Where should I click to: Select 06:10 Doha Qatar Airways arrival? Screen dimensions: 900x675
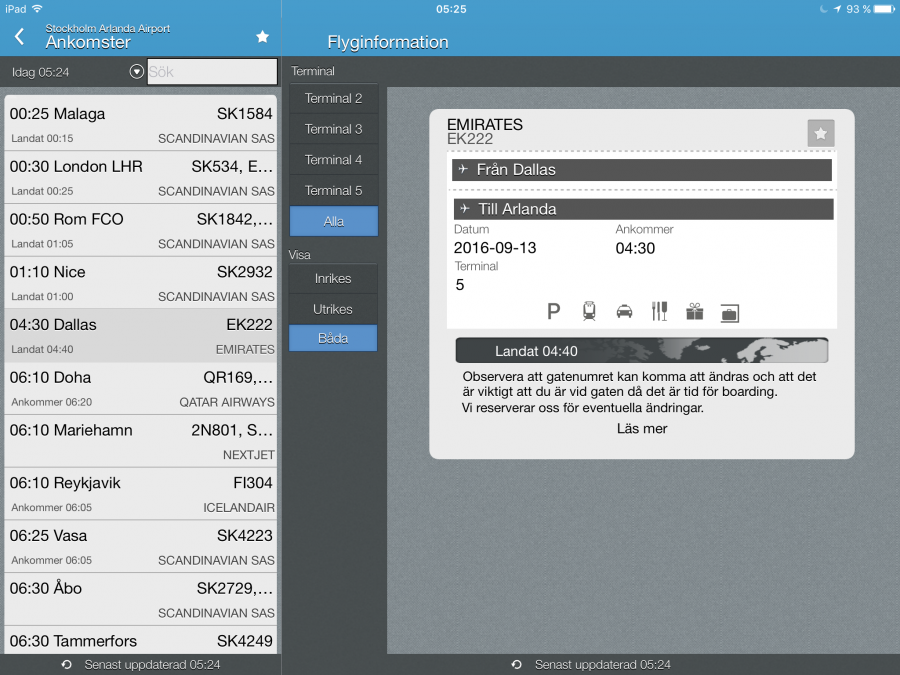[141, 389]
